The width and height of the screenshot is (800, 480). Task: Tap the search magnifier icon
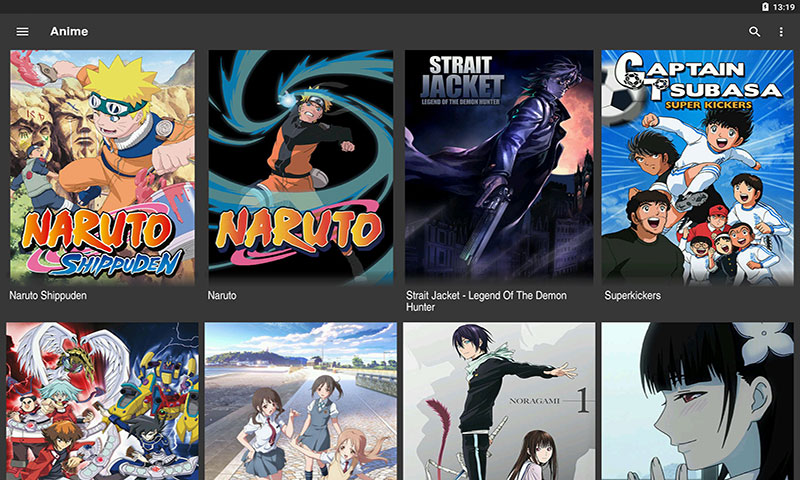pyautogui.click(x=755, y=32)
